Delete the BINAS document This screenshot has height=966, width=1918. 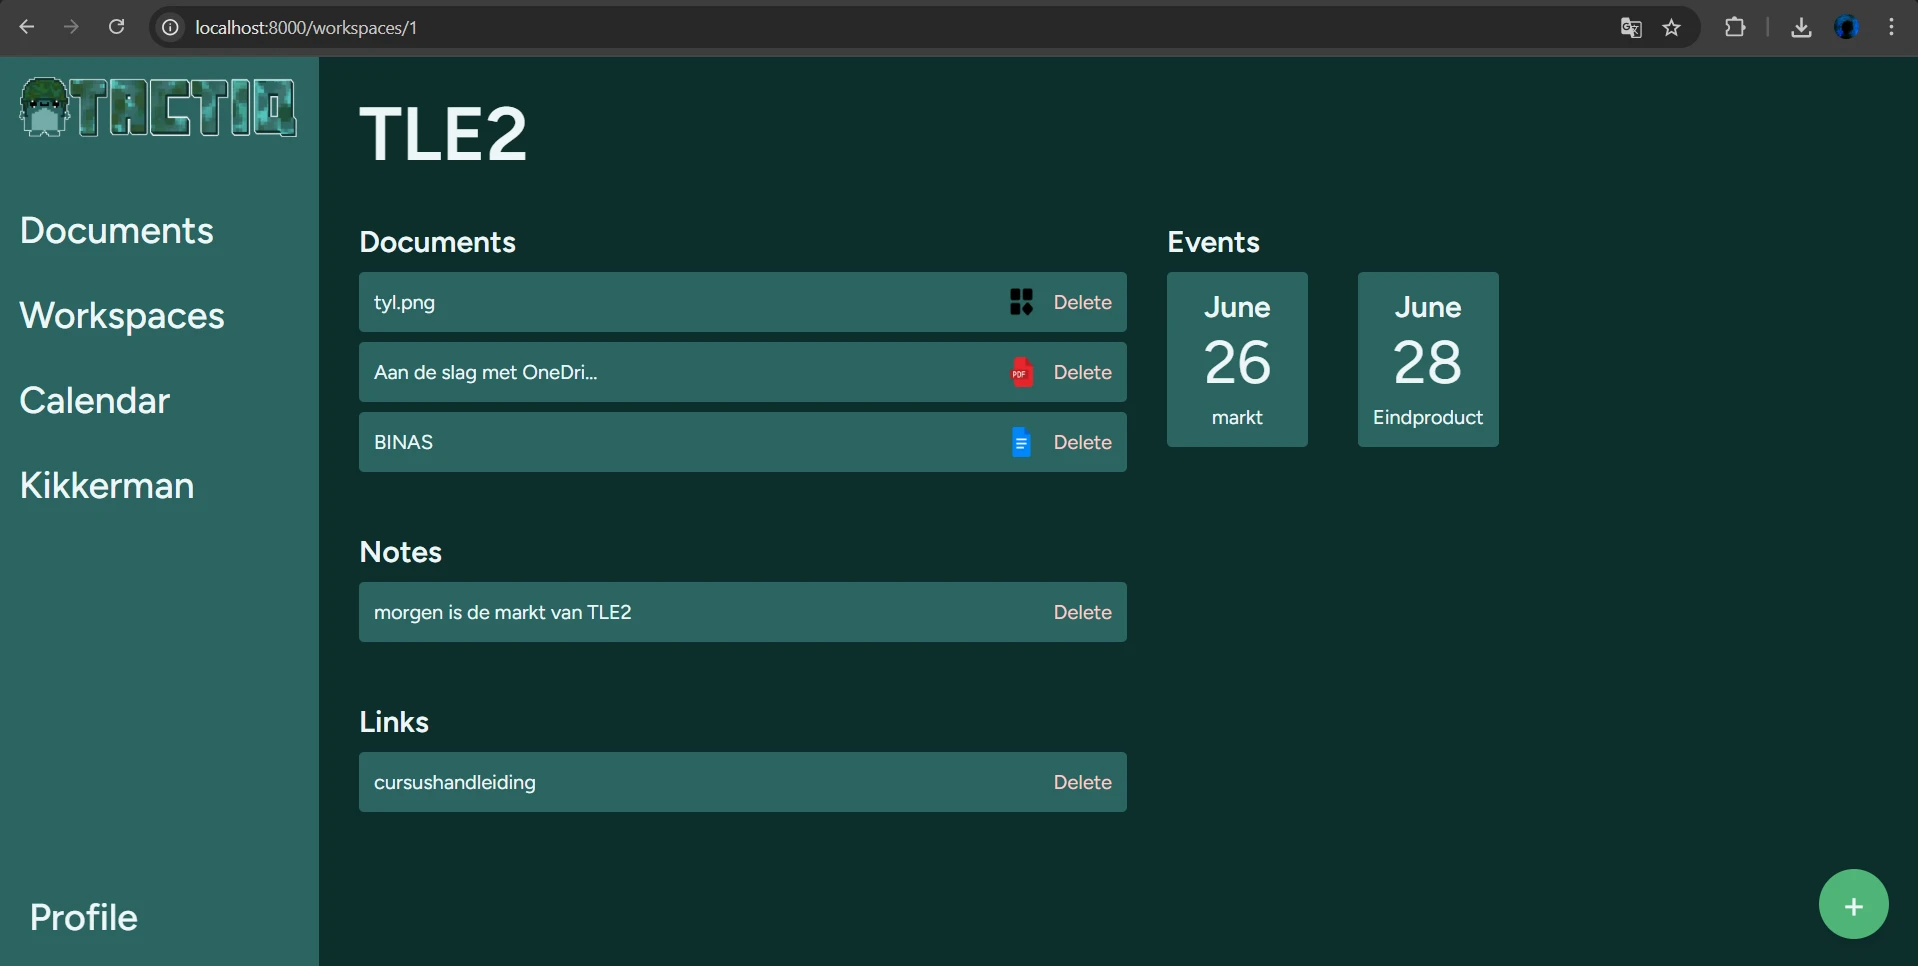pyautogui.click(x=1081, y=442)
